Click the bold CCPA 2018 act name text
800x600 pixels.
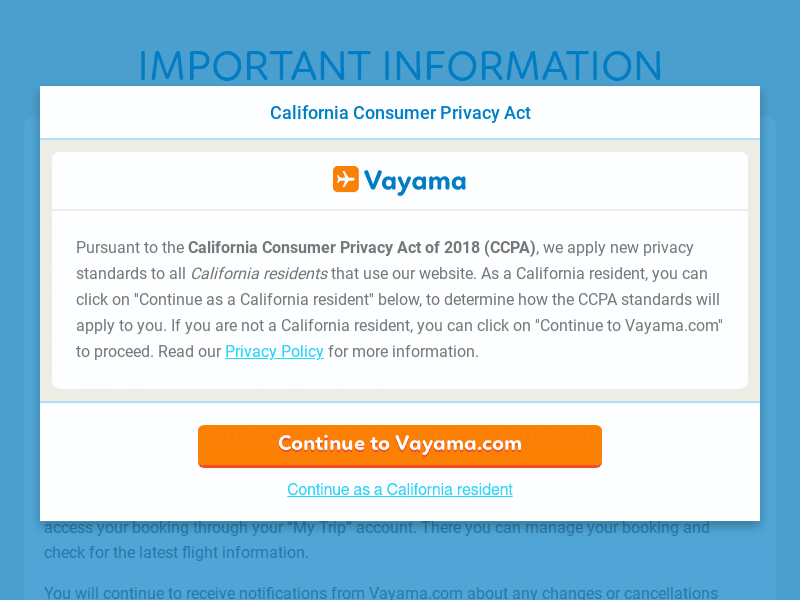pos(361,247)
